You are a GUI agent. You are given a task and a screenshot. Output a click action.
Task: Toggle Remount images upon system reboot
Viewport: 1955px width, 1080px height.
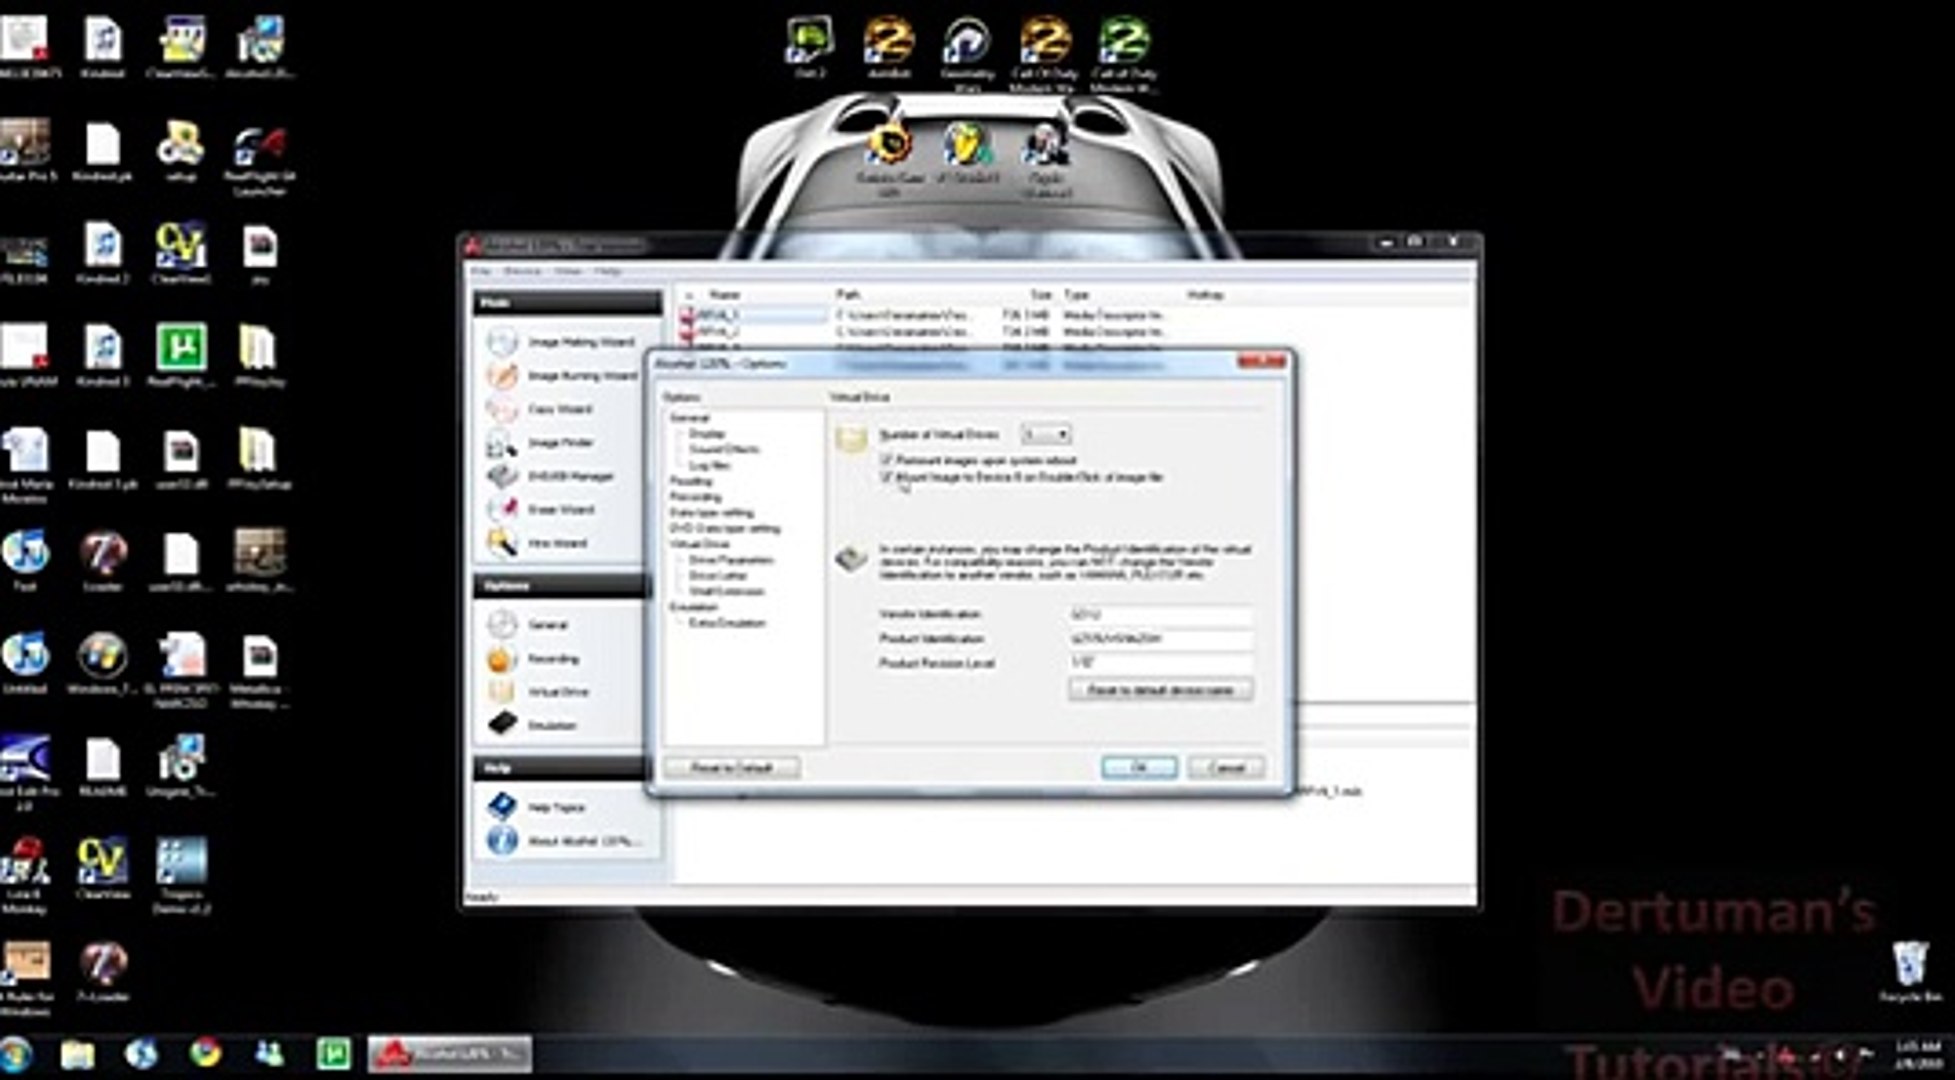tap(886, 460)
